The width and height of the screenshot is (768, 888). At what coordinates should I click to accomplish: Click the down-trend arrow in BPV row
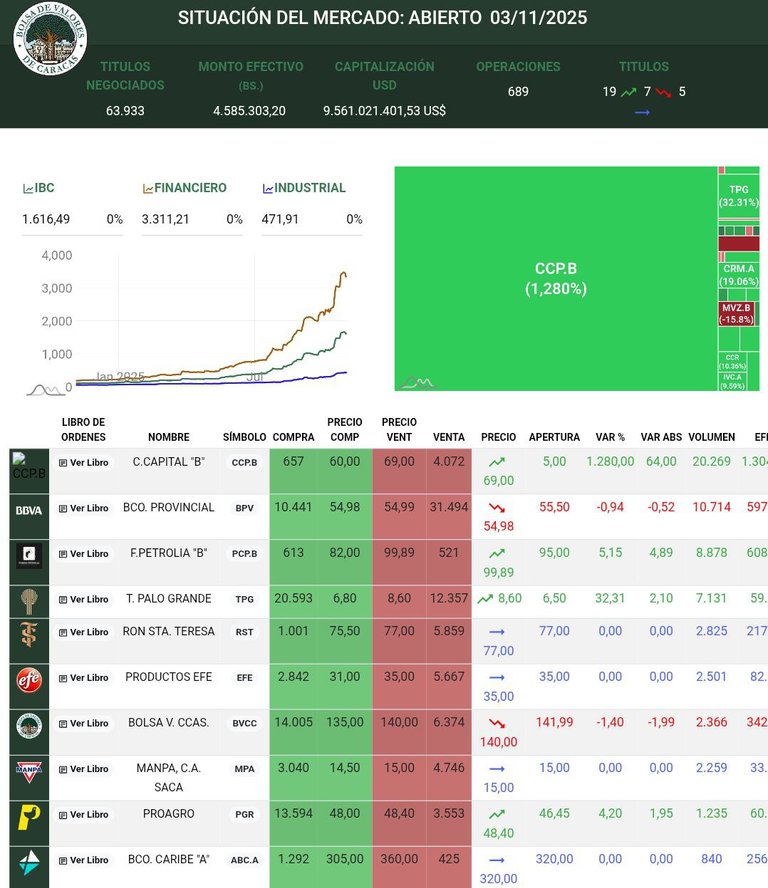(x=497, y=508)
